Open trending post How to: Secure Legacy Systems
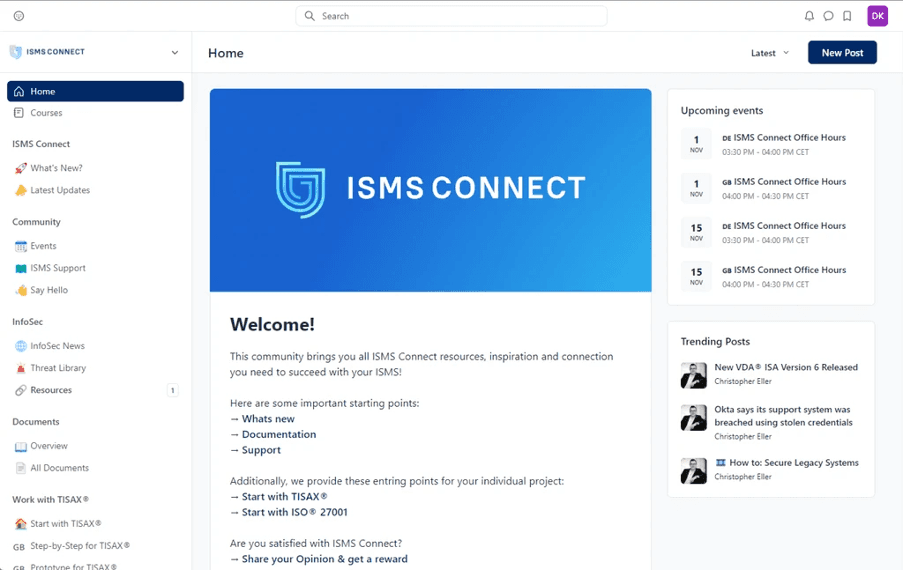904x570 pixels. pos(787,463)
